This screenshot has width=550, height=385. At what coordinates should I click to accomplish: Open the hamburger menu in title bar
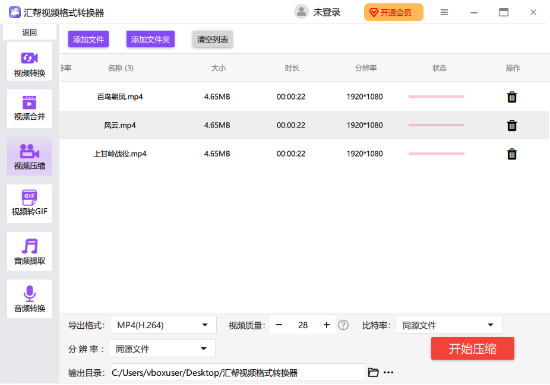(x=444, y=12)
